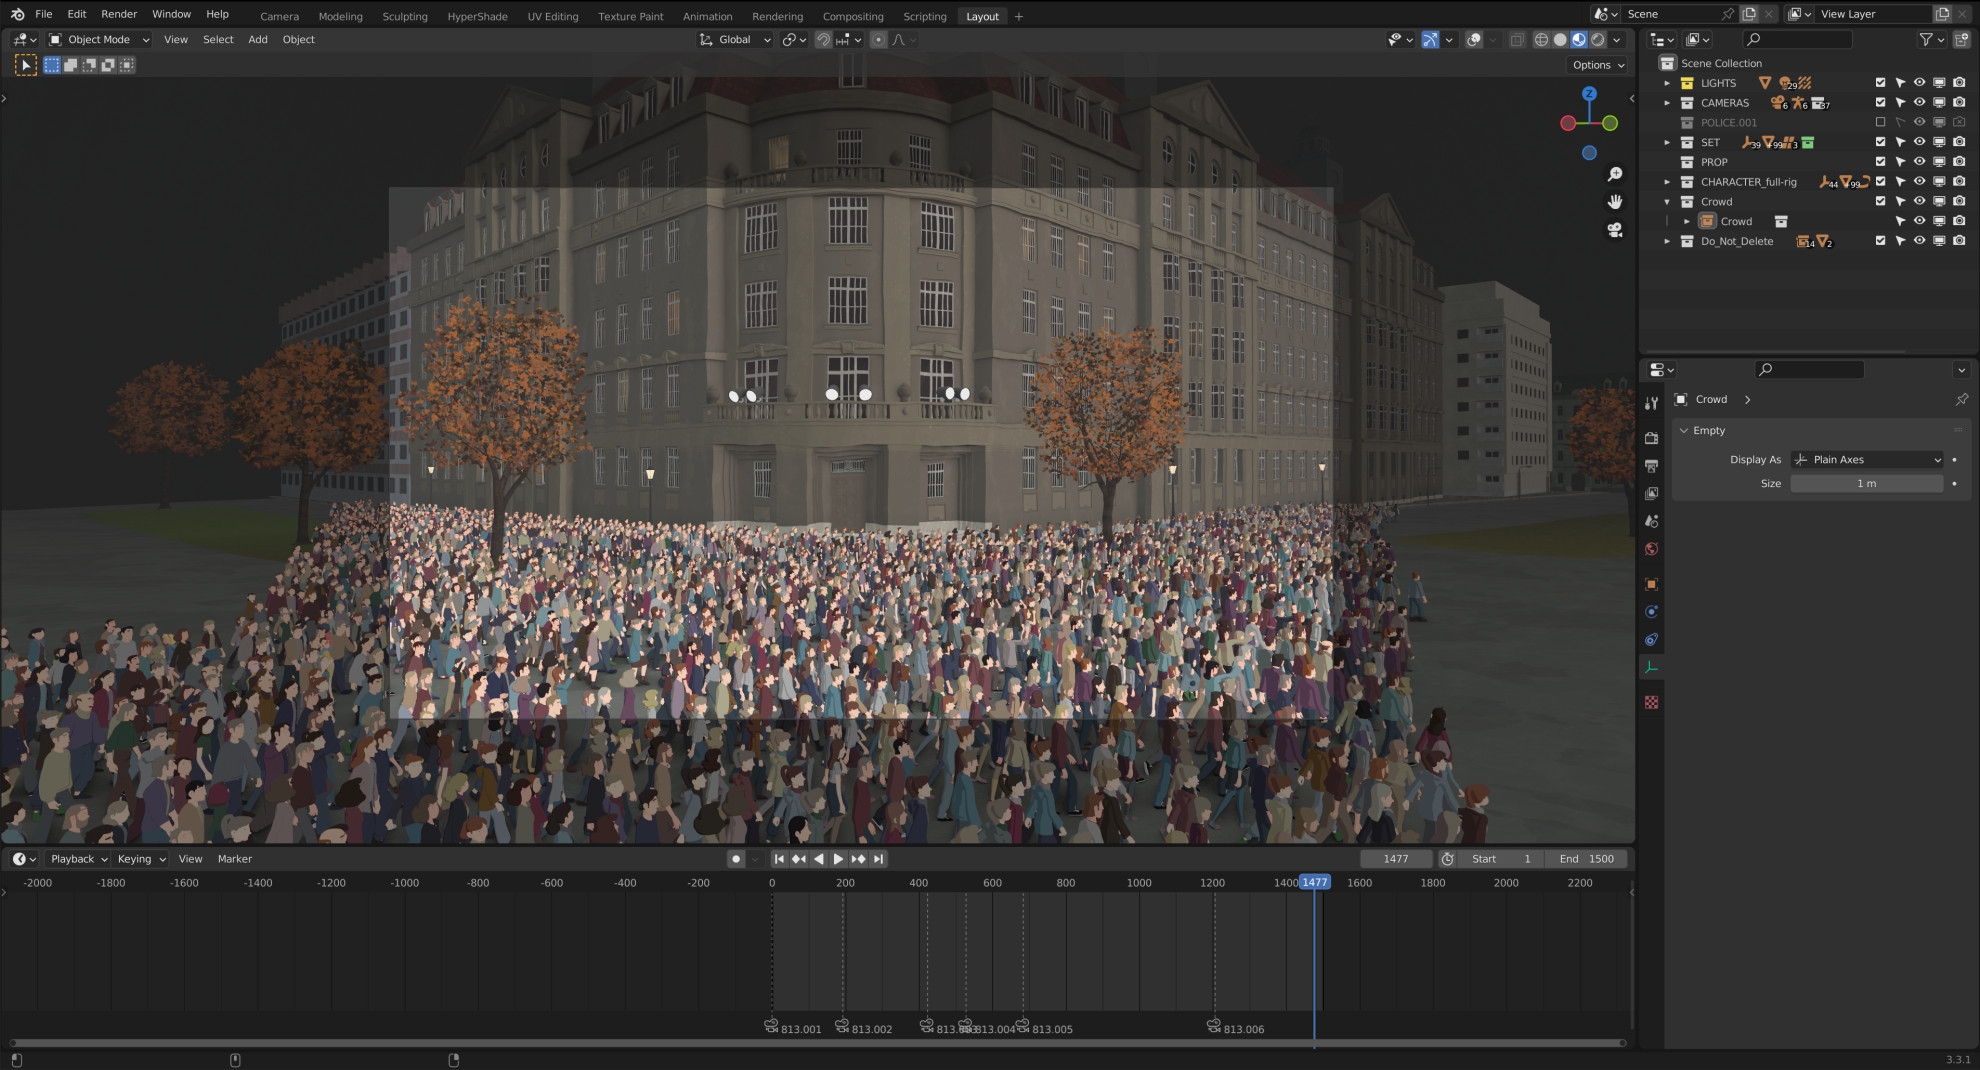Click the pan hand icon in viewport

[1614, 202]
